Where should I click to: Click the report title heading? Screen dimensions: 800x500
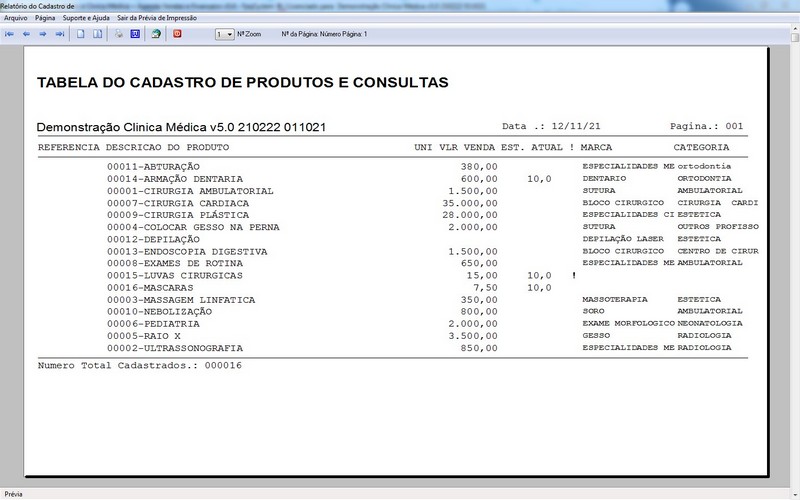(242, 83)
